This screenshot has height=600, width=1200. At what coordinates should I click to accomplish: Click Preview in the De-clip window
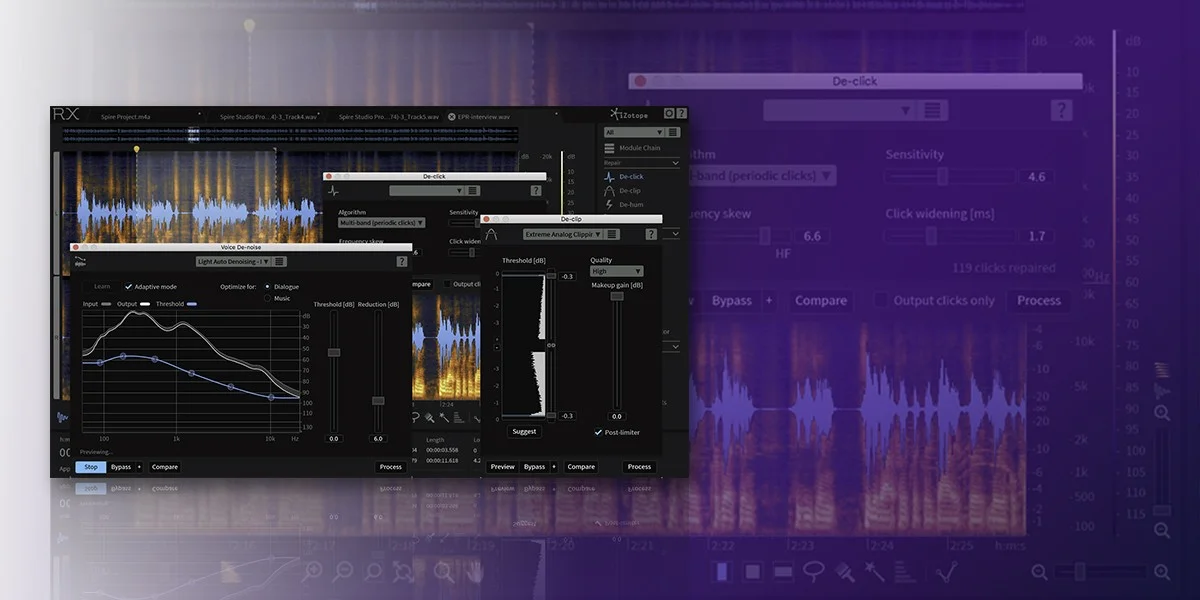point(503,467)
